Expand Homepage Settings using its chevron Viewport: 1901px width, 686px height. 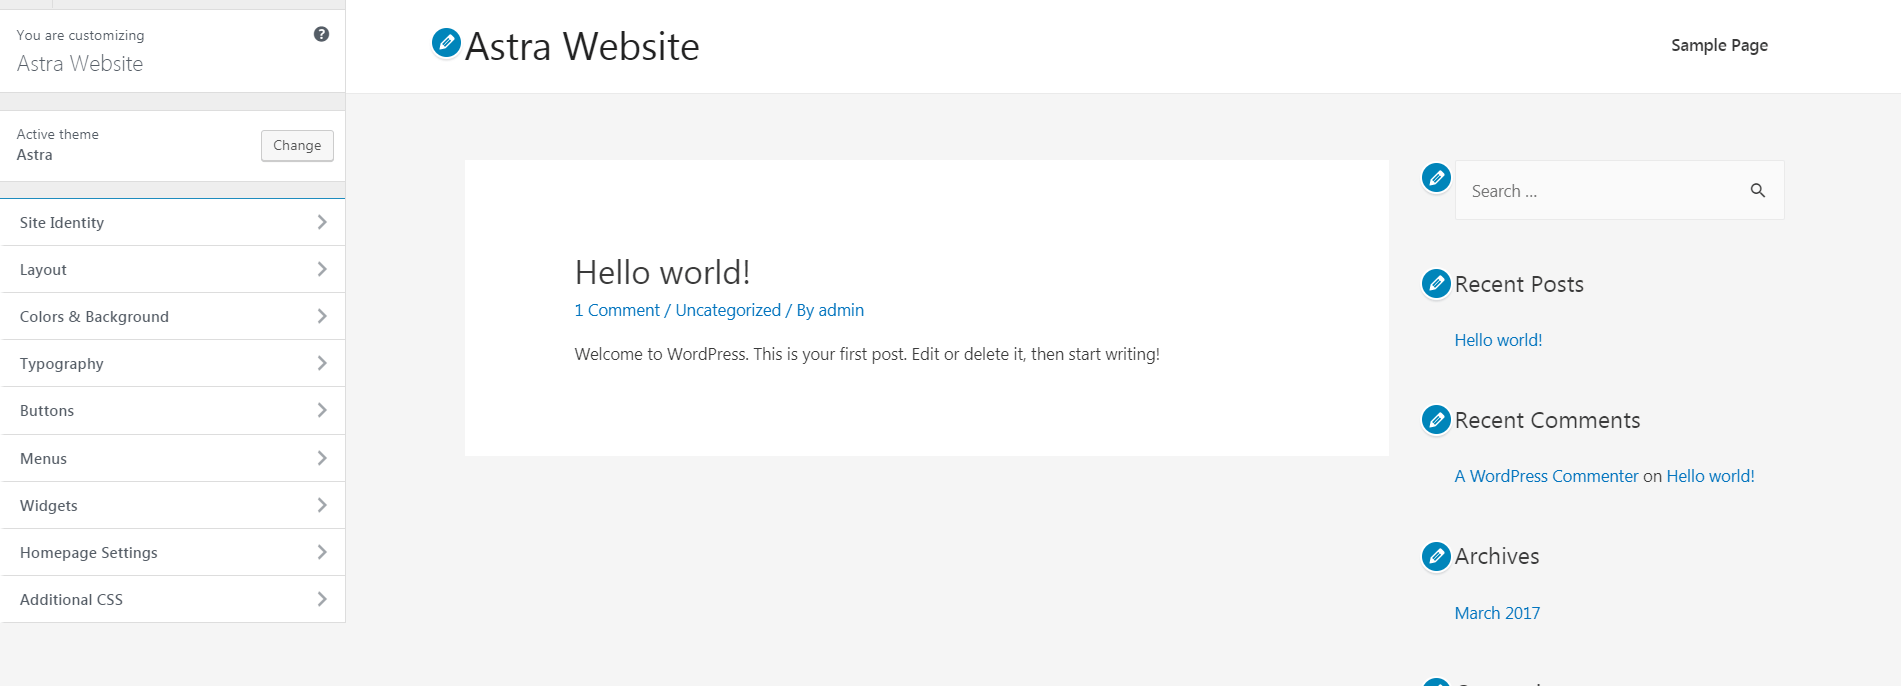[x=322, y=552]
